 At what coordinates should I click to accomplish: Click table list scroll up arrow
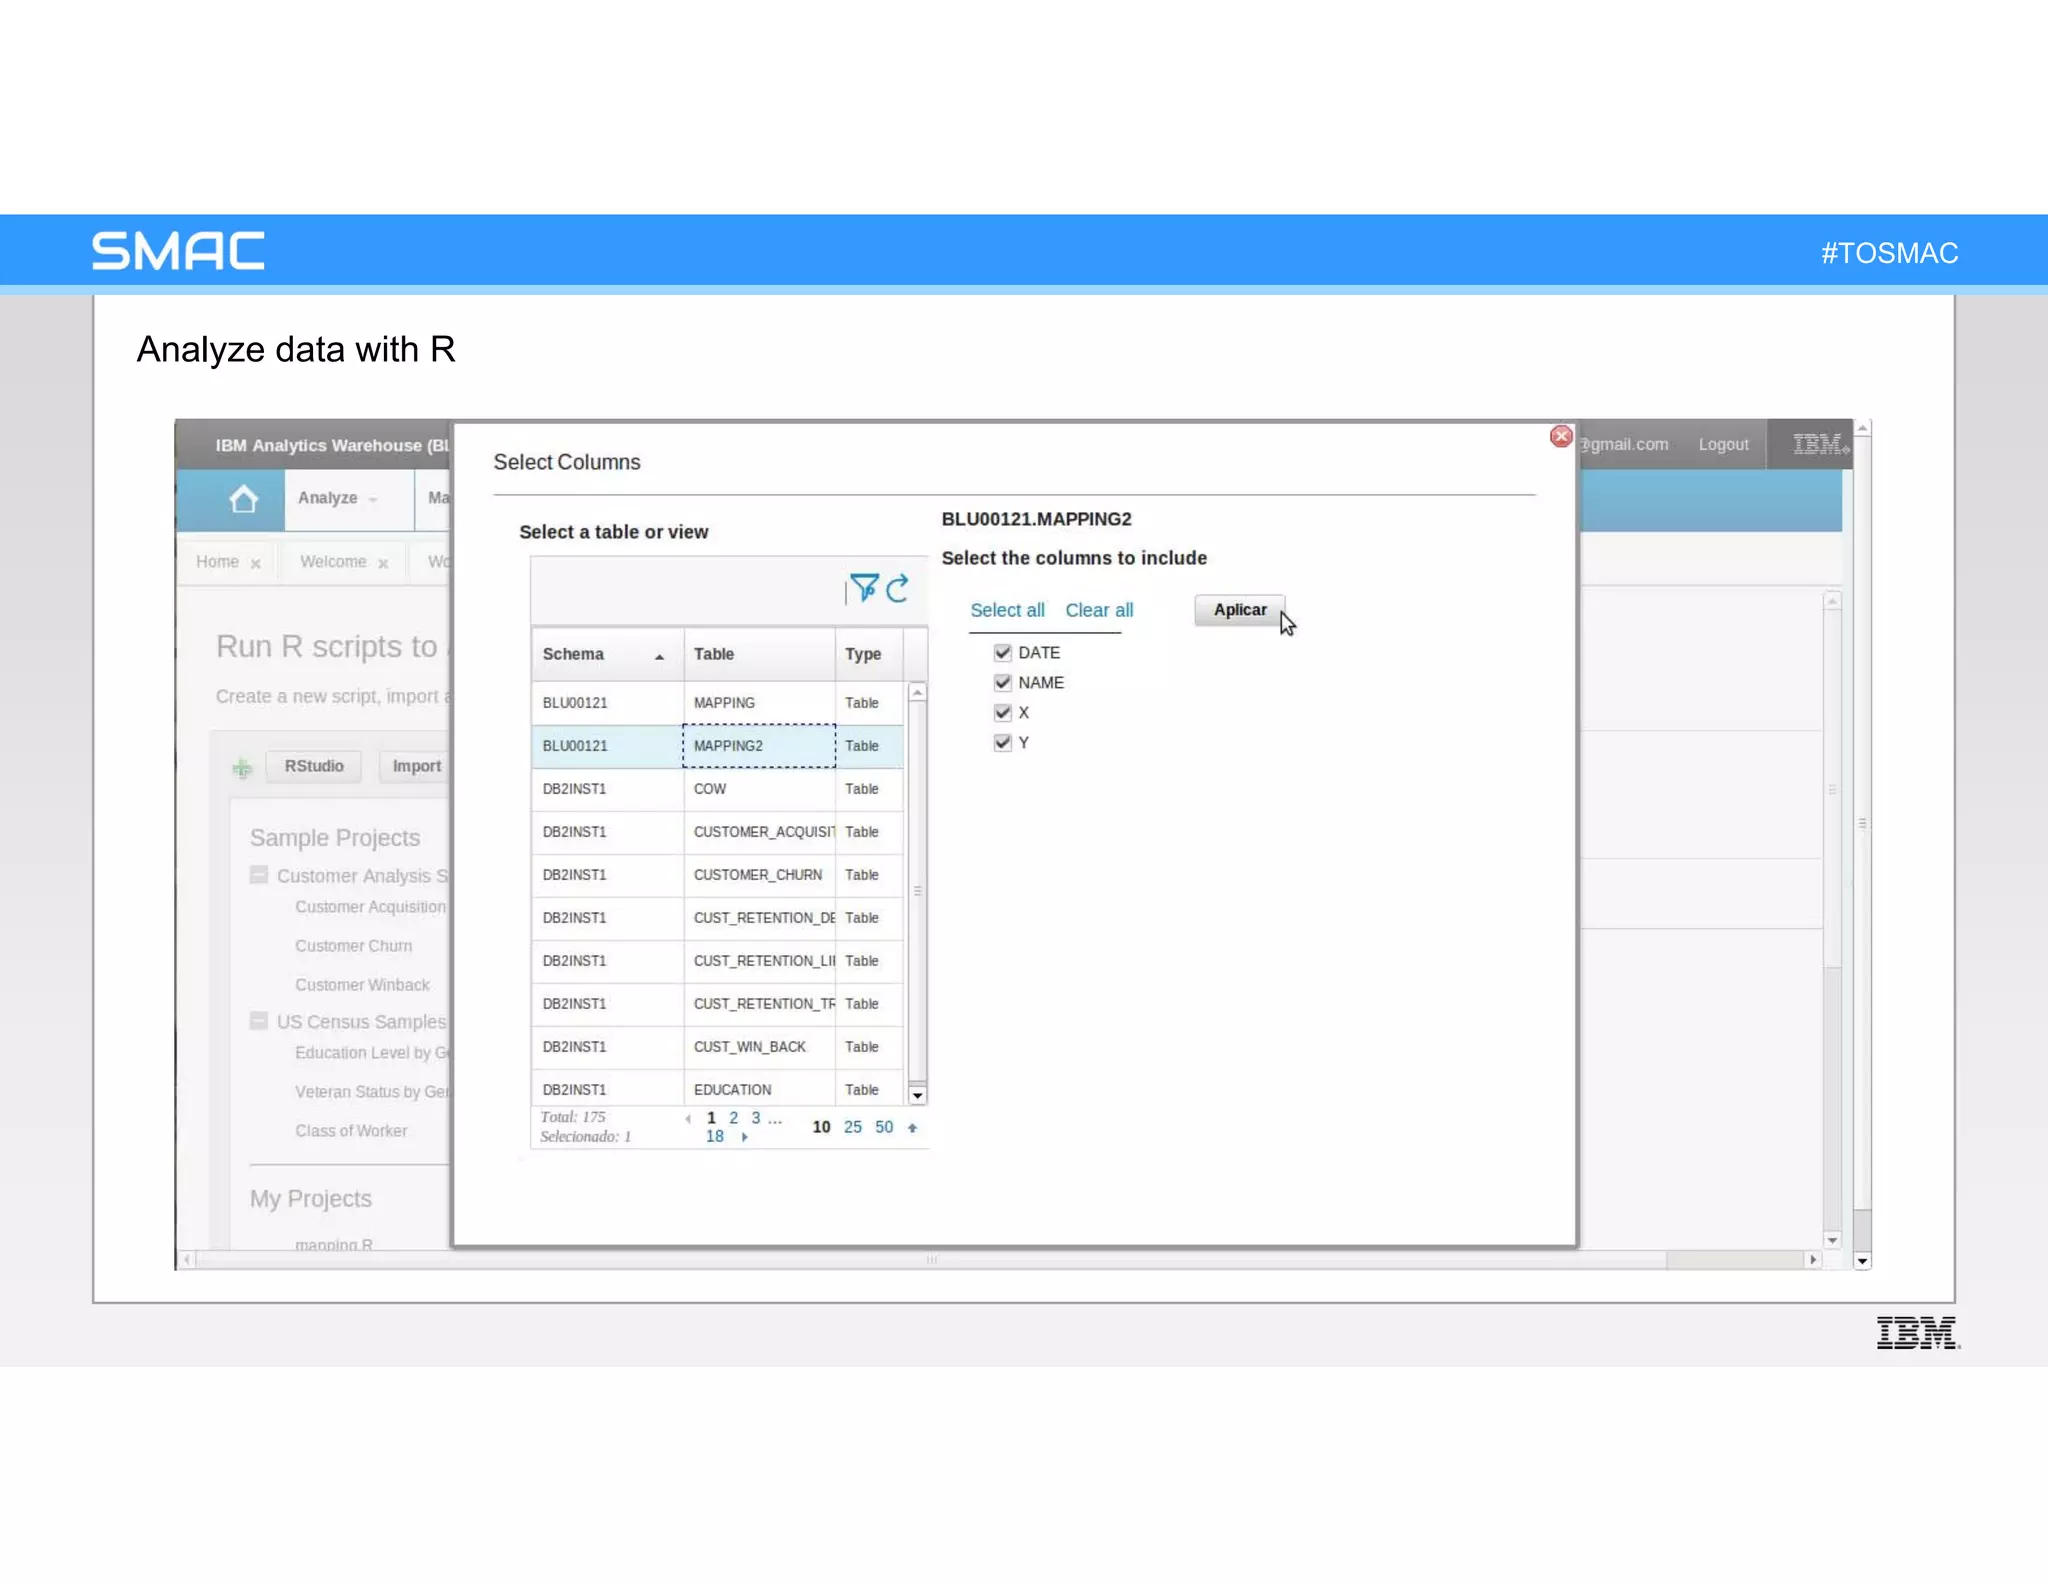[x=917, y=692]
